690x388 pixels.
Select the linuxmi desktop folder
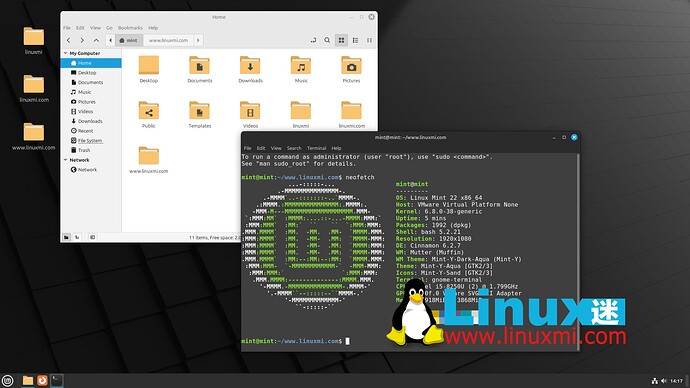(x=33, y=40)
